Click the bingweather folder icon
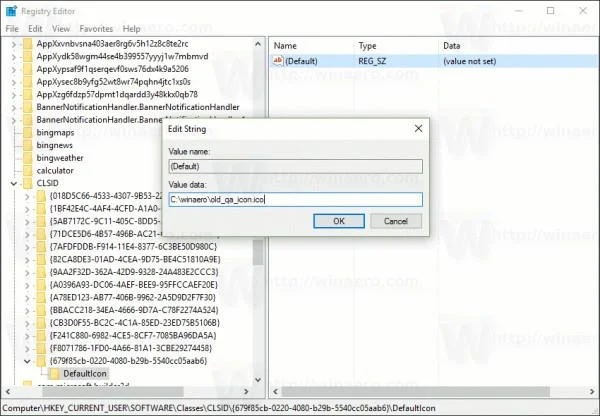 pyautogui.click(x=28, y=158)
